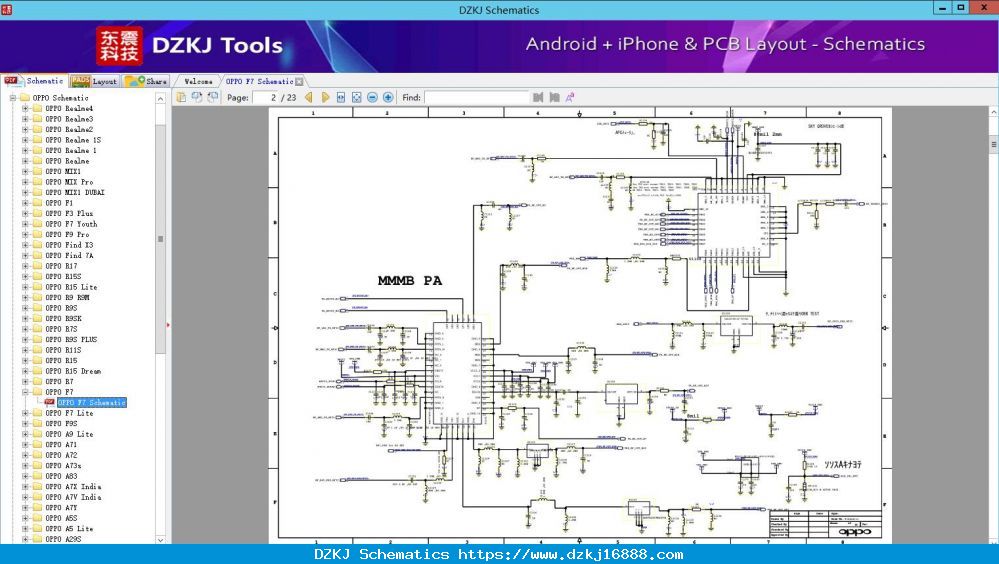Expand the OPPO Realme4 folder

pyautogui.click(x=25, y=108)
